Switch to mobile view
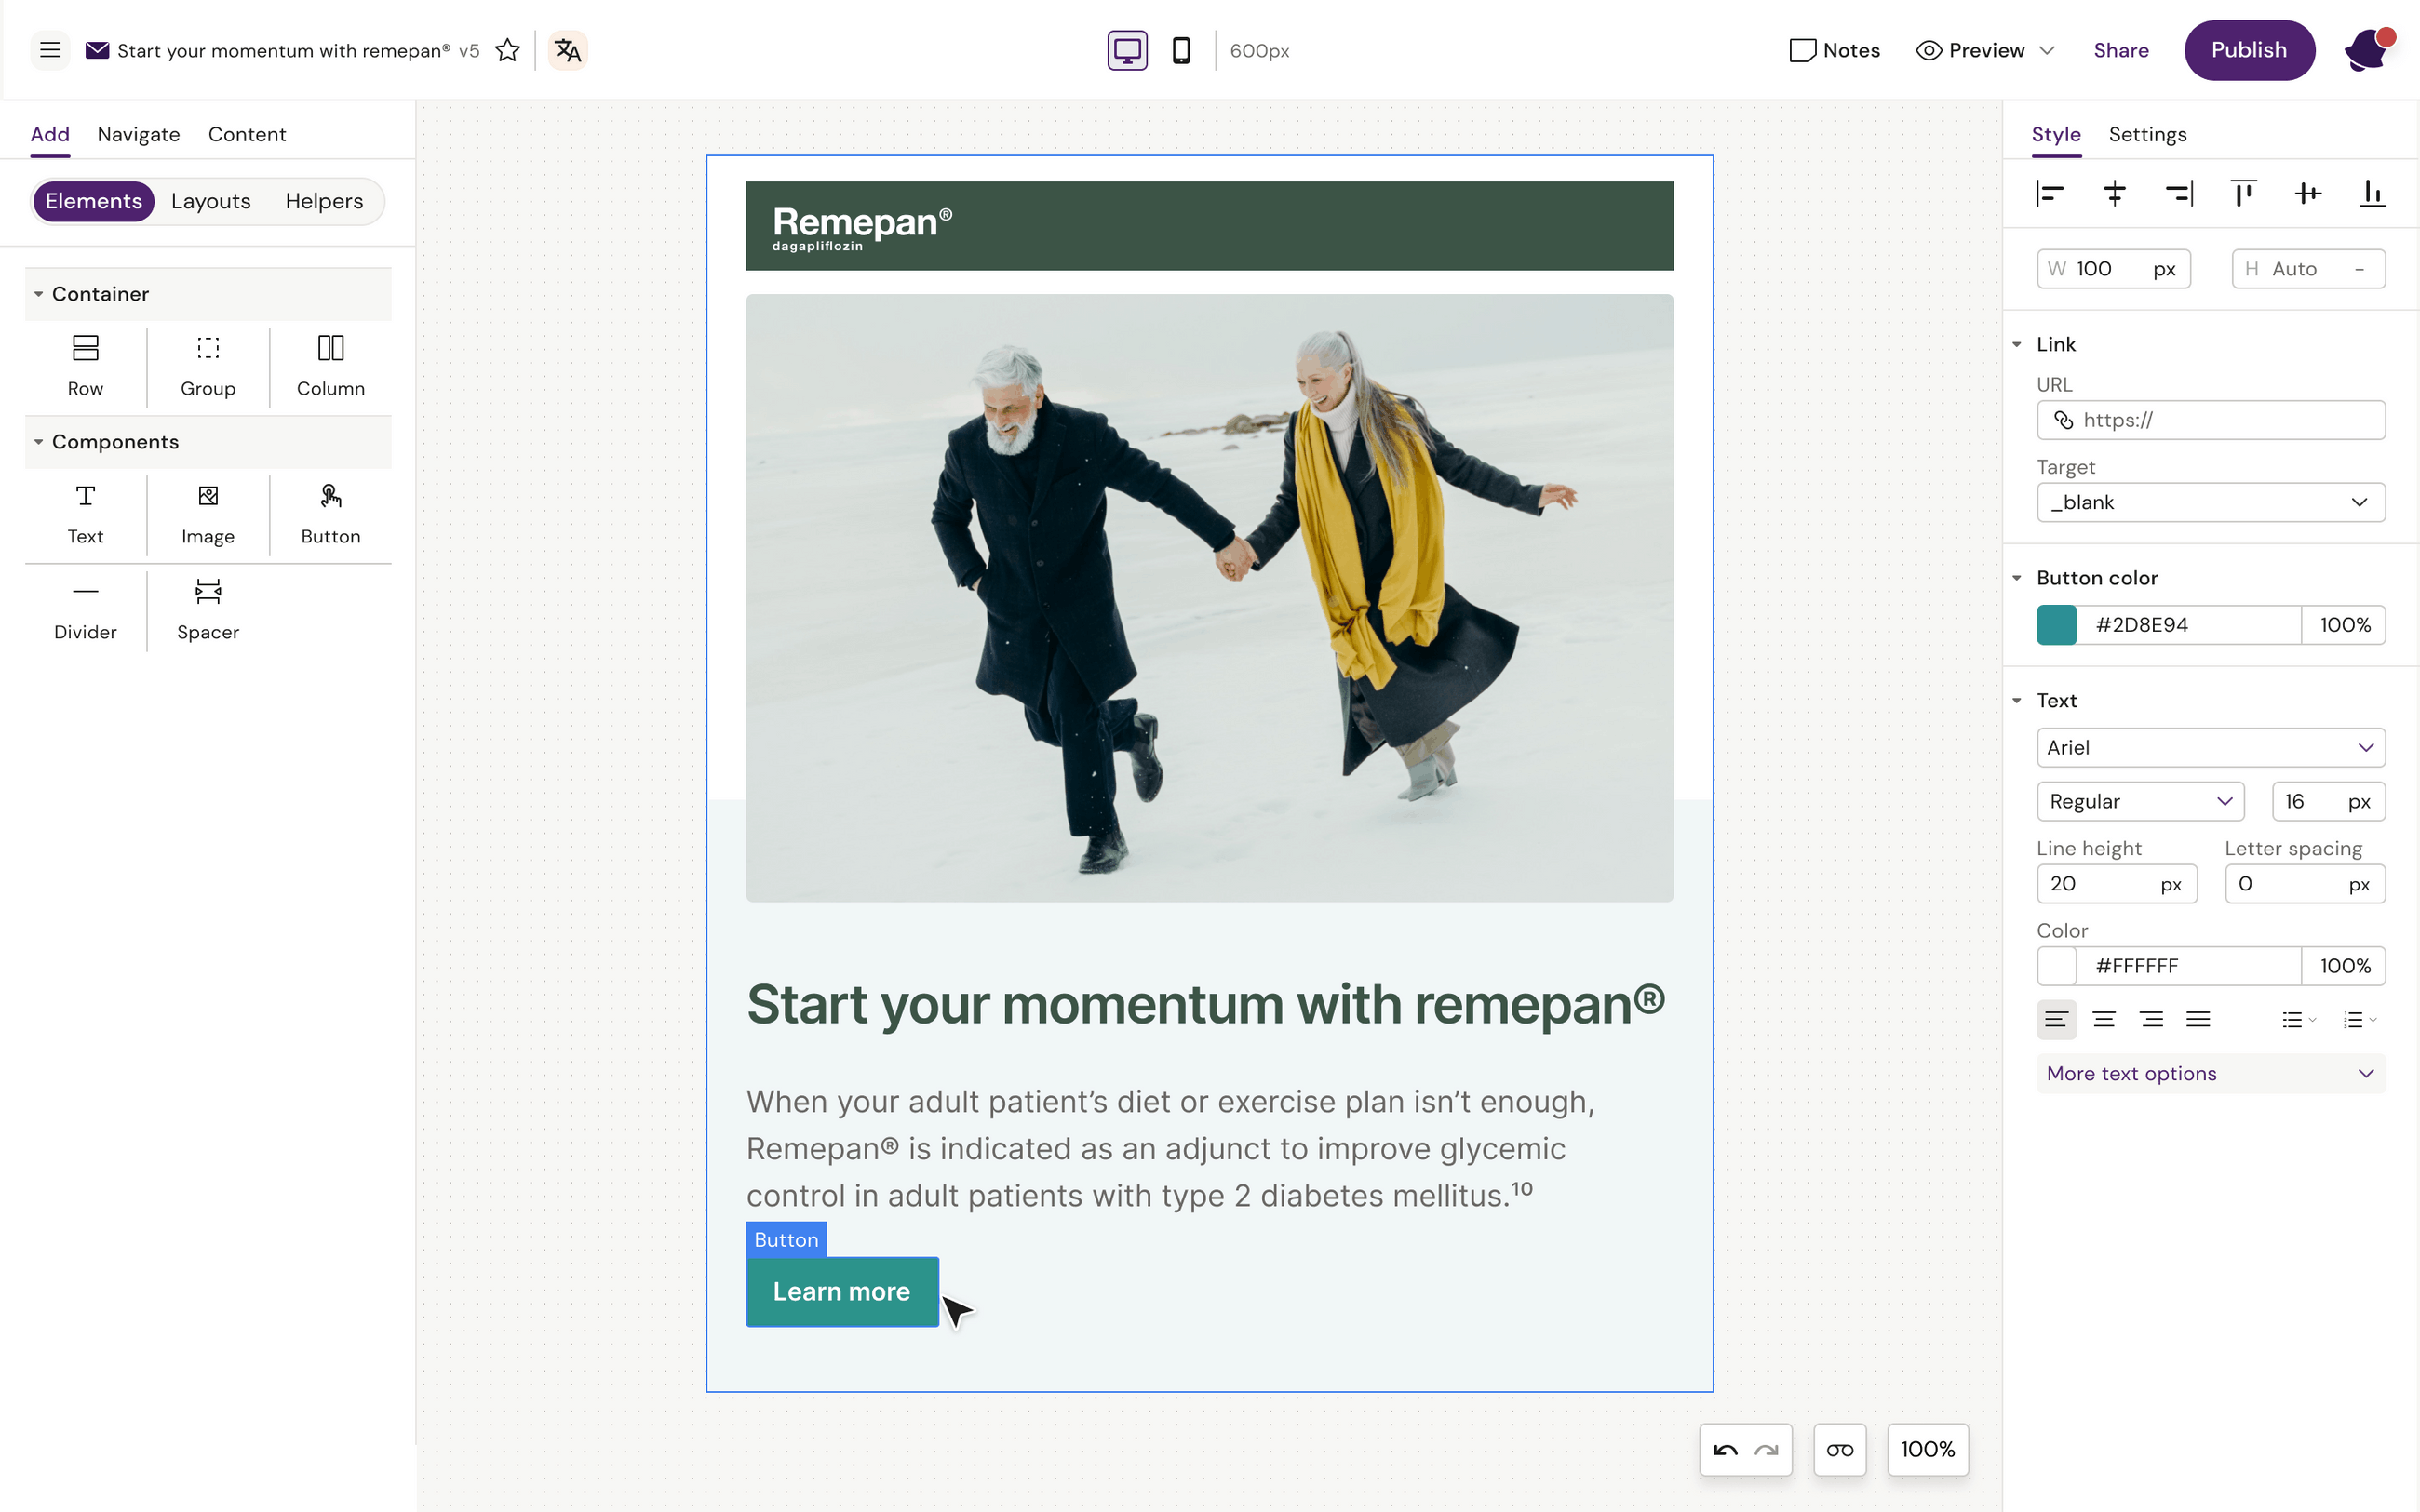 (x=1181, y=50)
